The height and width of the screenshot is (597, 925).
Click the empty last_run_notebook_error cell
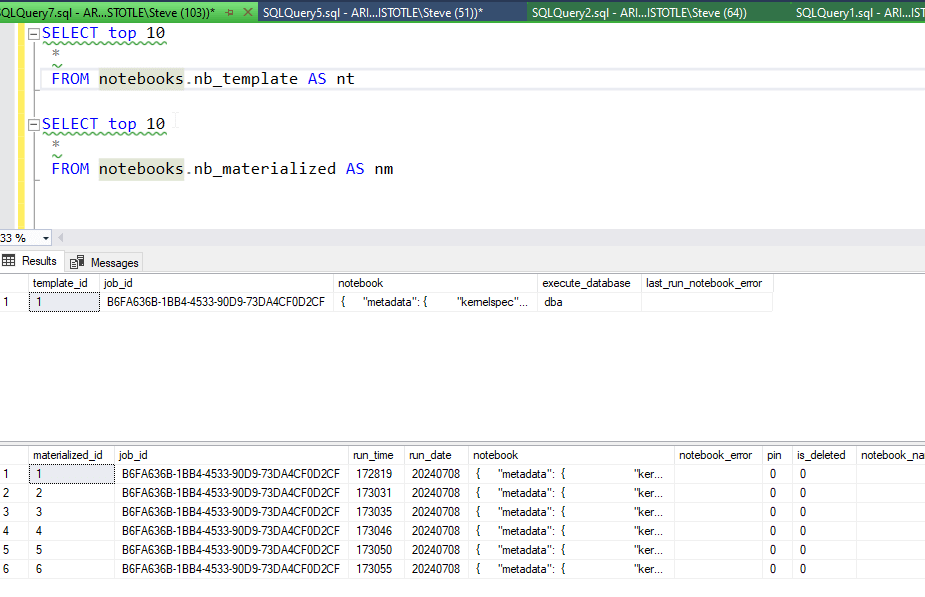click(x=707, y=302)
